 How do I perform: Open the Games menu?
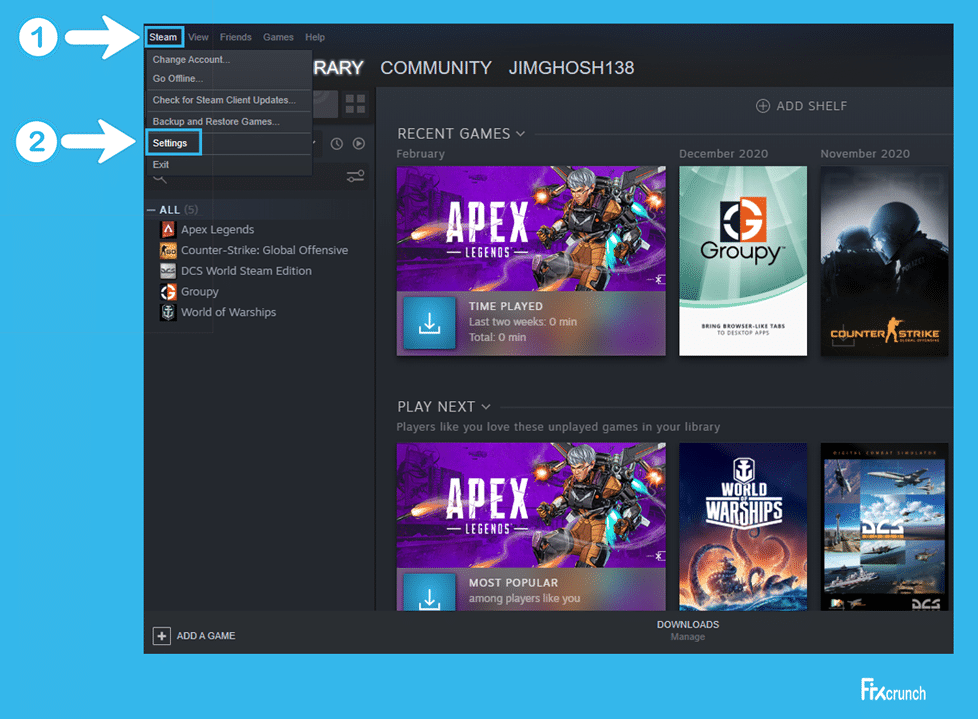(x=278, y=37)
